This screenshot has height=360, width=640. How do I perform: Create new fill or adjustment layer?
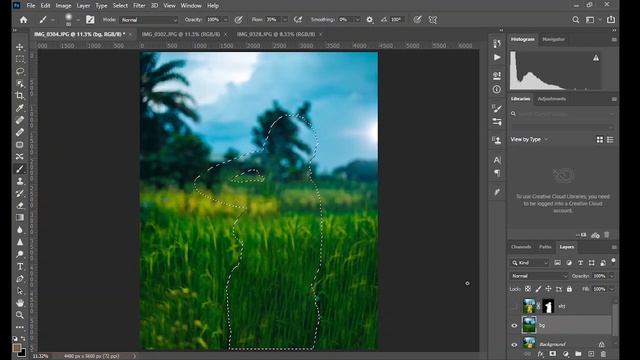click(x=565, y=354)
